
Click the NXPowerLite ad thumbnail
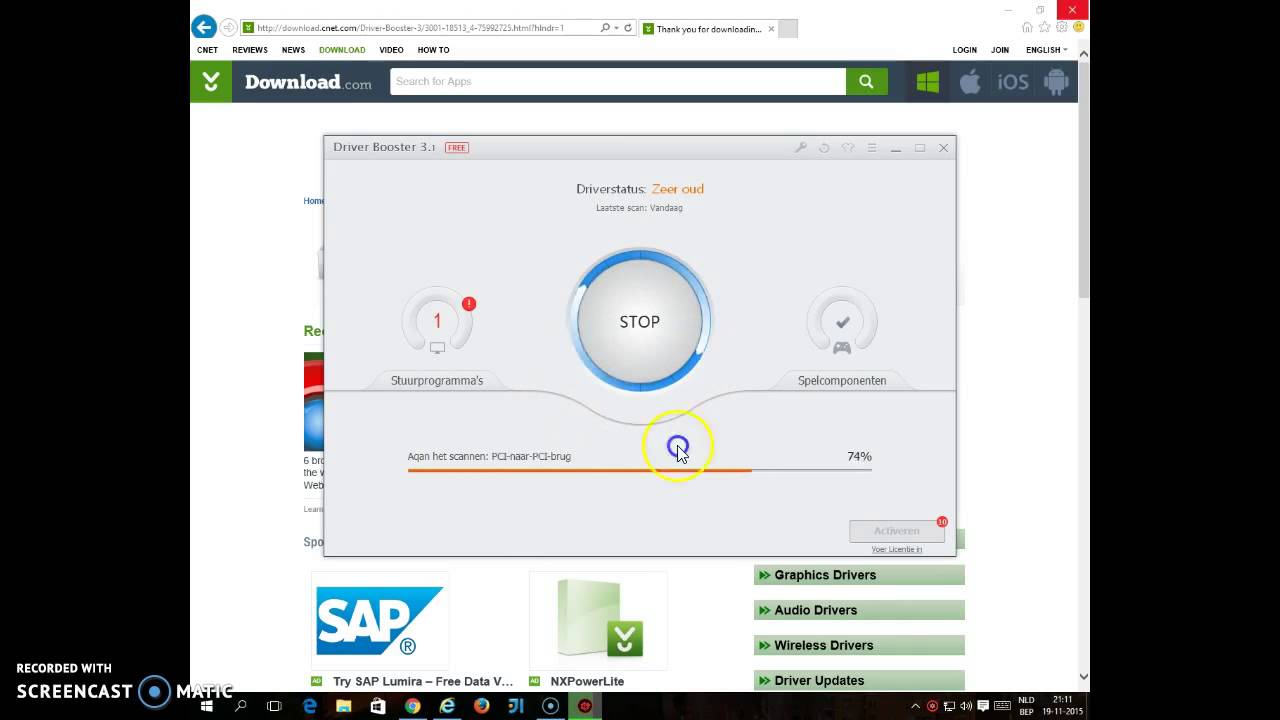(x=598, y=621)
